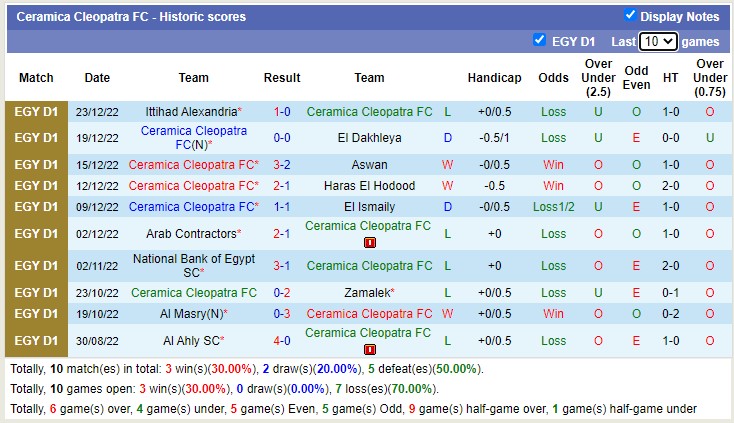Screen dimensions: 734x423
Task: Click the red card icon in Arab Contractors match row
Action: (370, 242)
